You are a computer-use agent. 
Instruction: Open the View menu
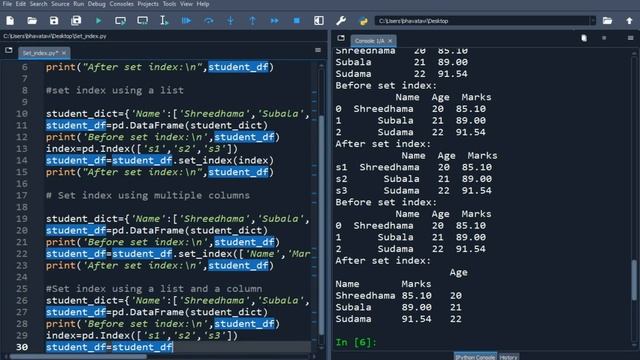(x=186, y=4)
